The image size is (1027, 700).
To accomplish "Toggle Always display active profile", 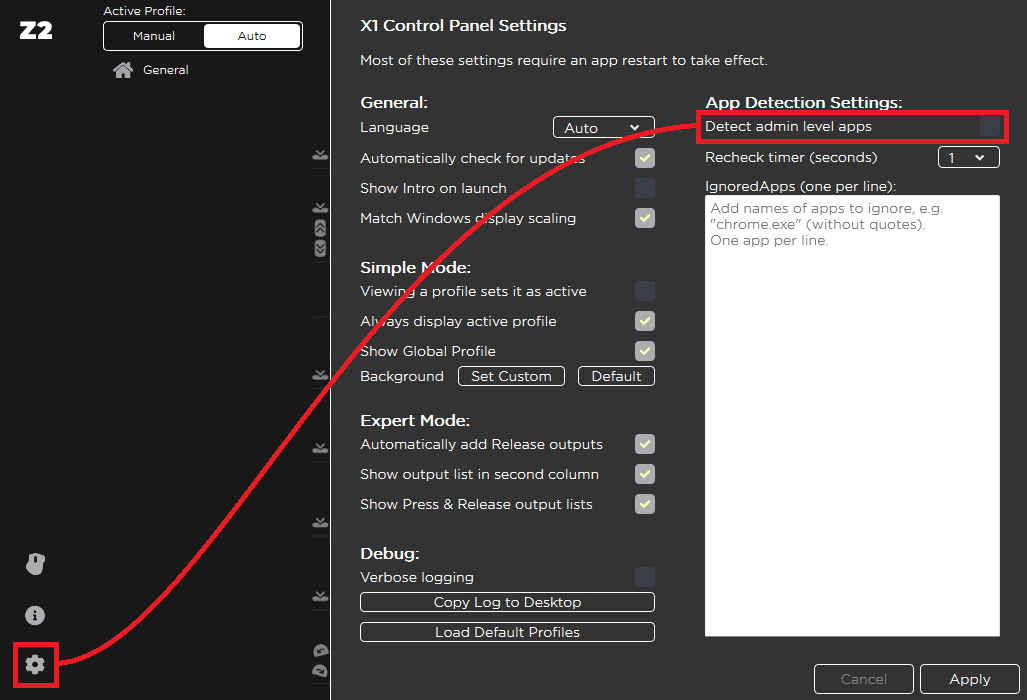I will (645, 321).
